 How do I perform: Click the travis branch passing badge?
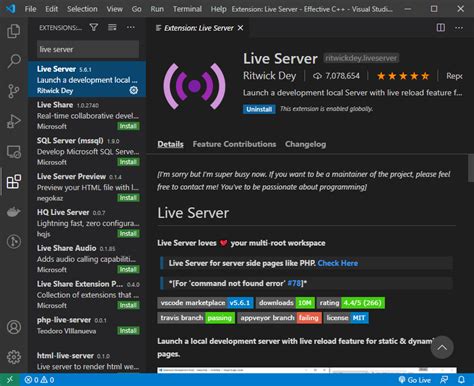(196, 318)
